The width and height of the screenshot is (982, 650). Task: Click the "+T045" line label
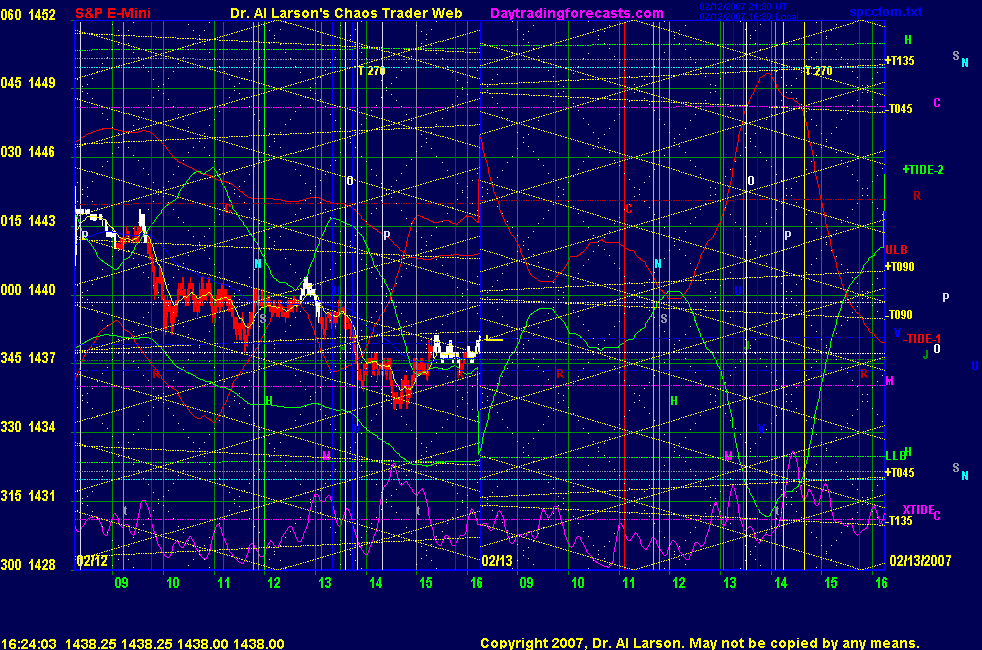[x=900, y=473]
